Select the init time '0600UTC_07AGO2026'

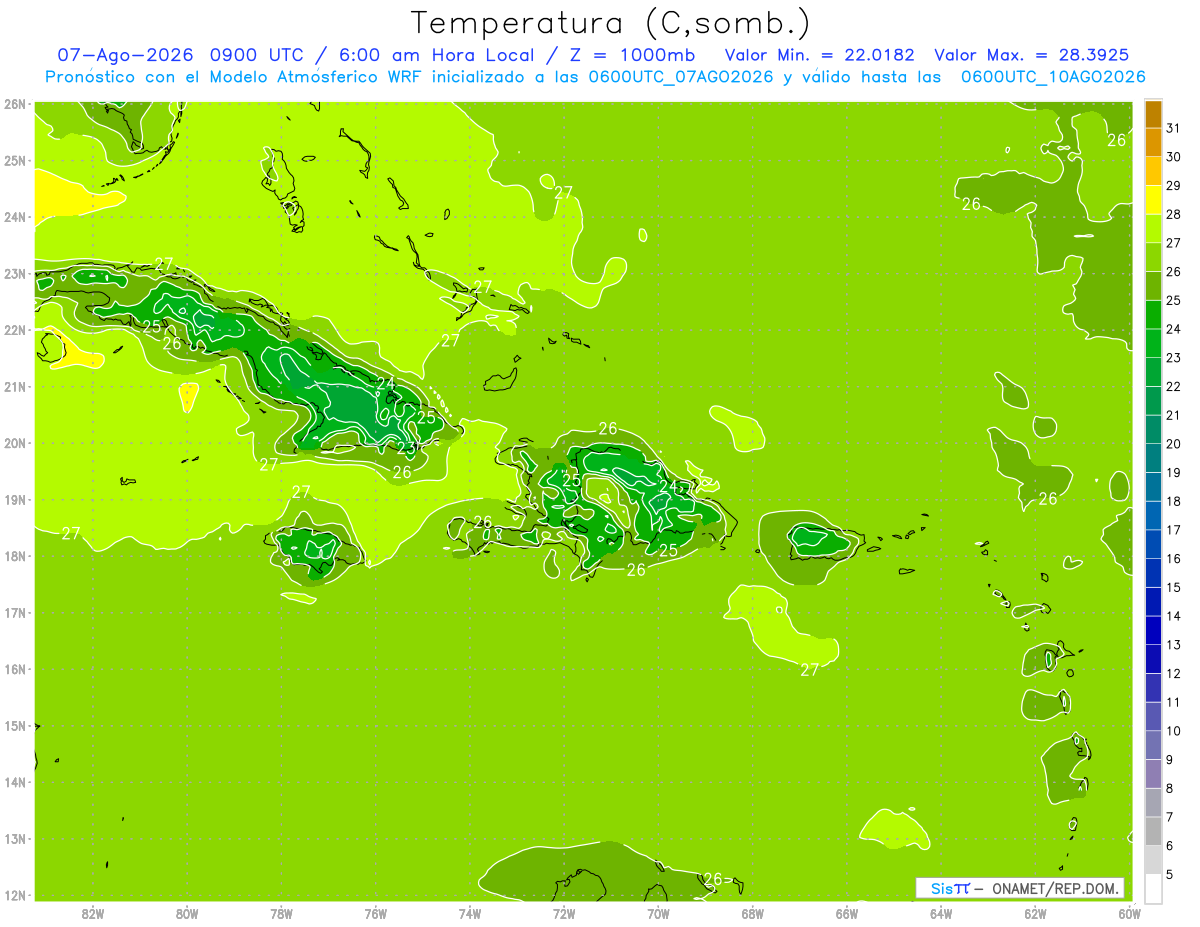click(680, 77)
